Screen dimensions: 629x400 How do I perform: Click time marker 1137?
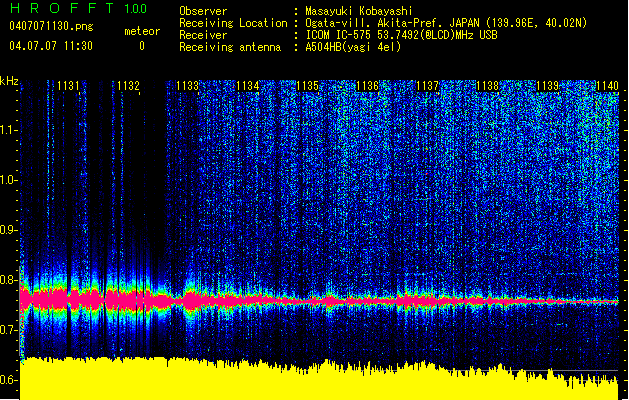coord(428,86)
